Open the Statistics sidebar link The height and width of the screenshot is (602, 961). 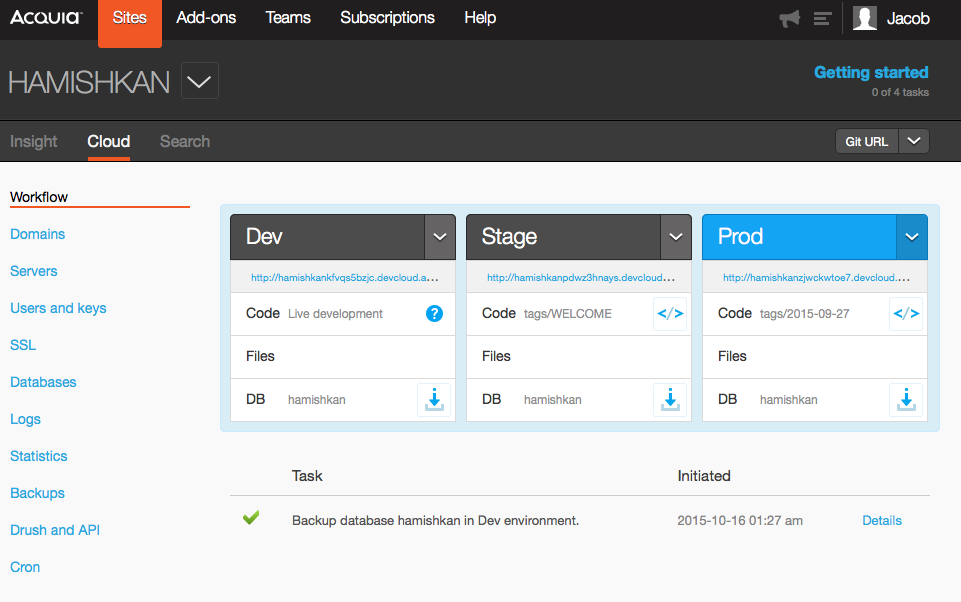pos(39,456)
